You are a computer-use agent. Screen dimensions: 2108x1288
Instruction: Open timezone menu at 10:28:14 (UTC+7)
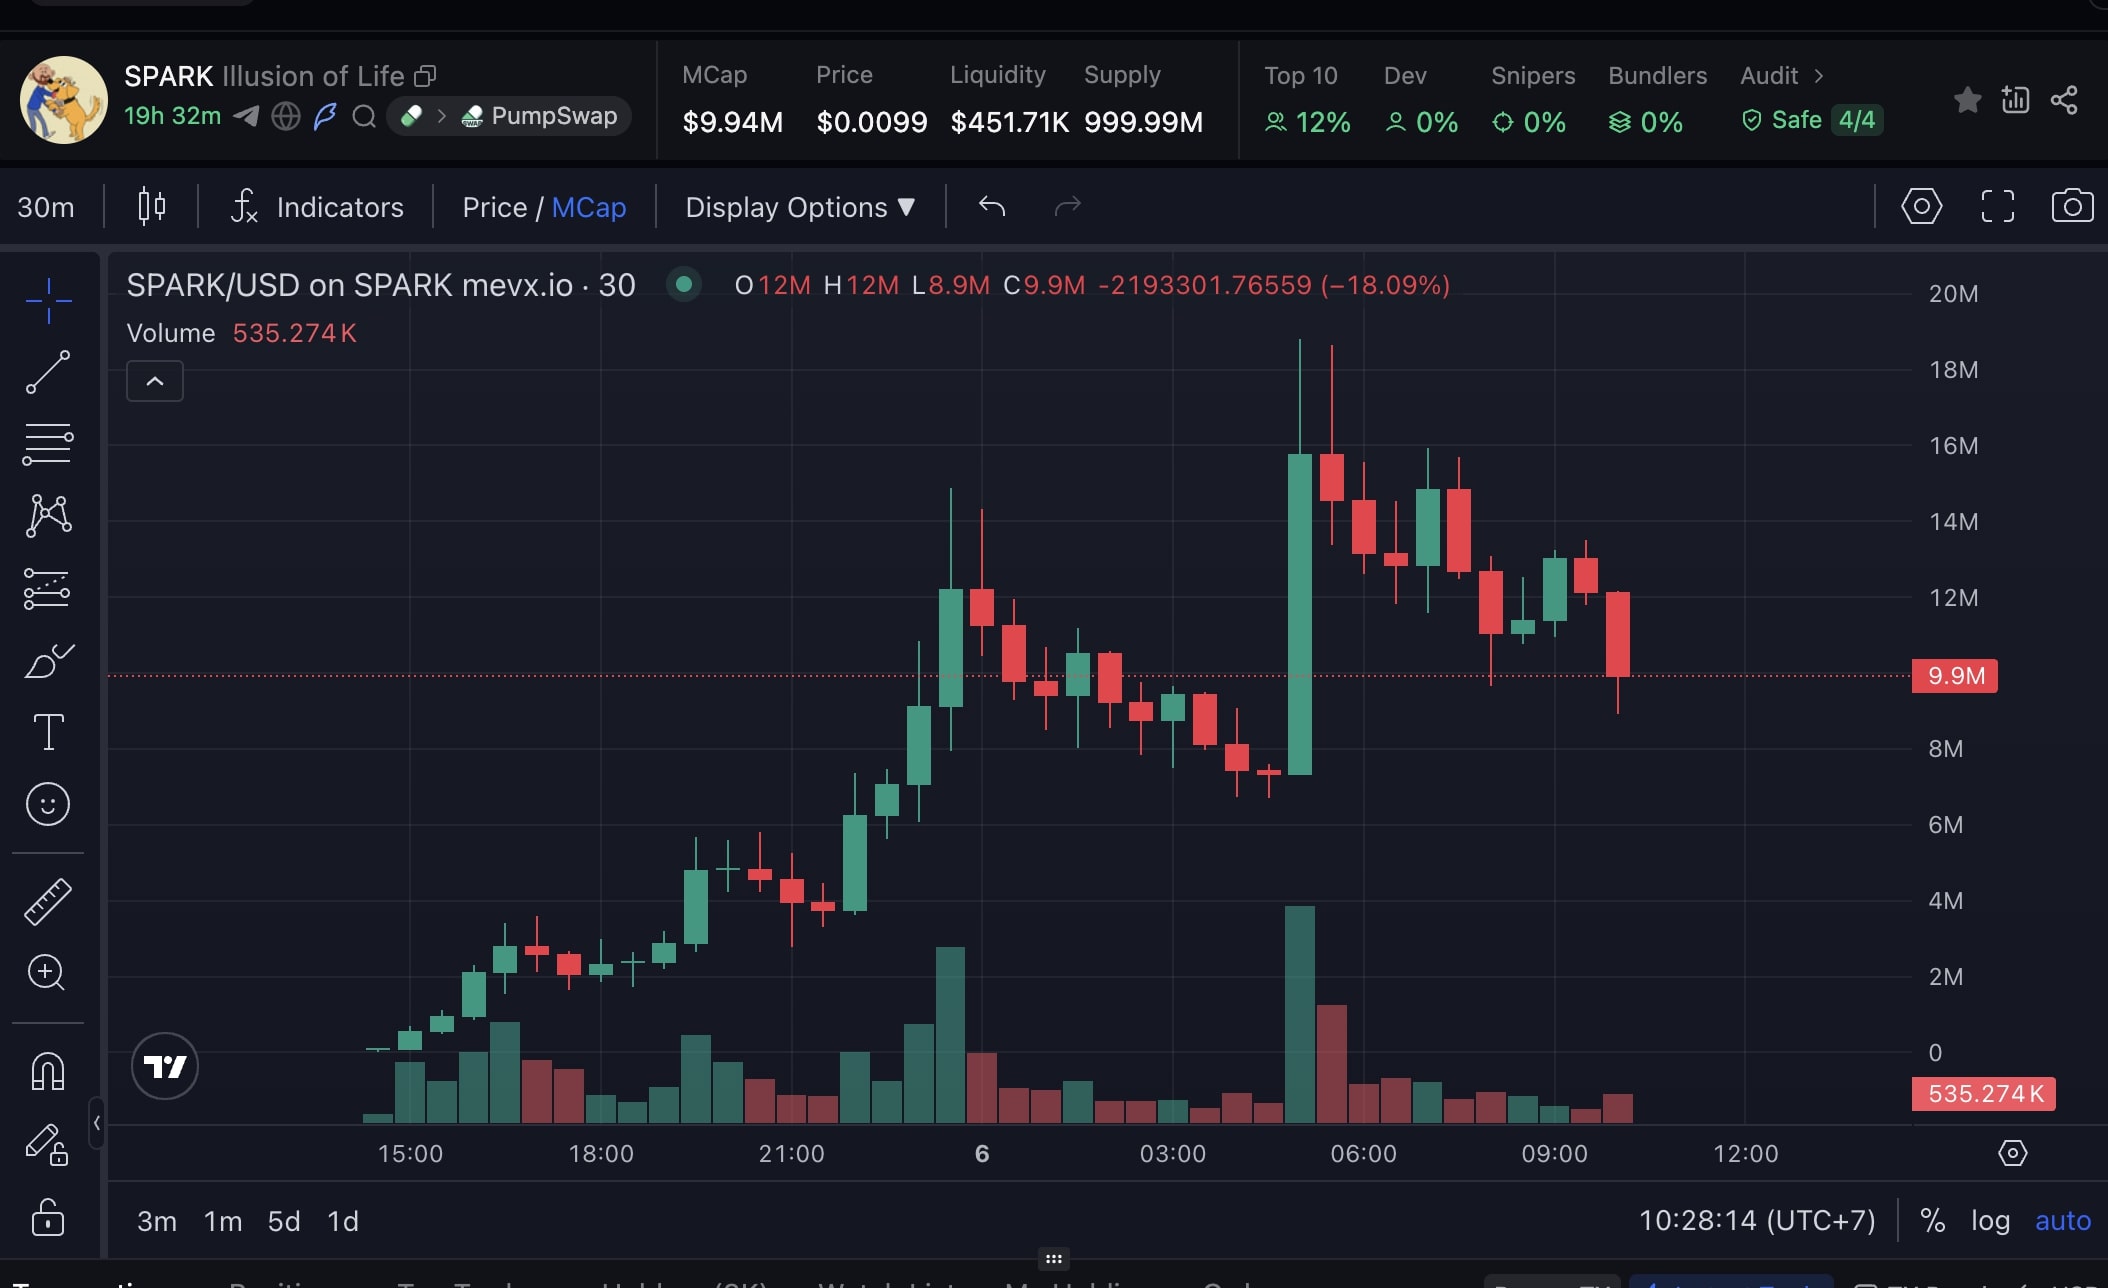click(1757, 1221)
